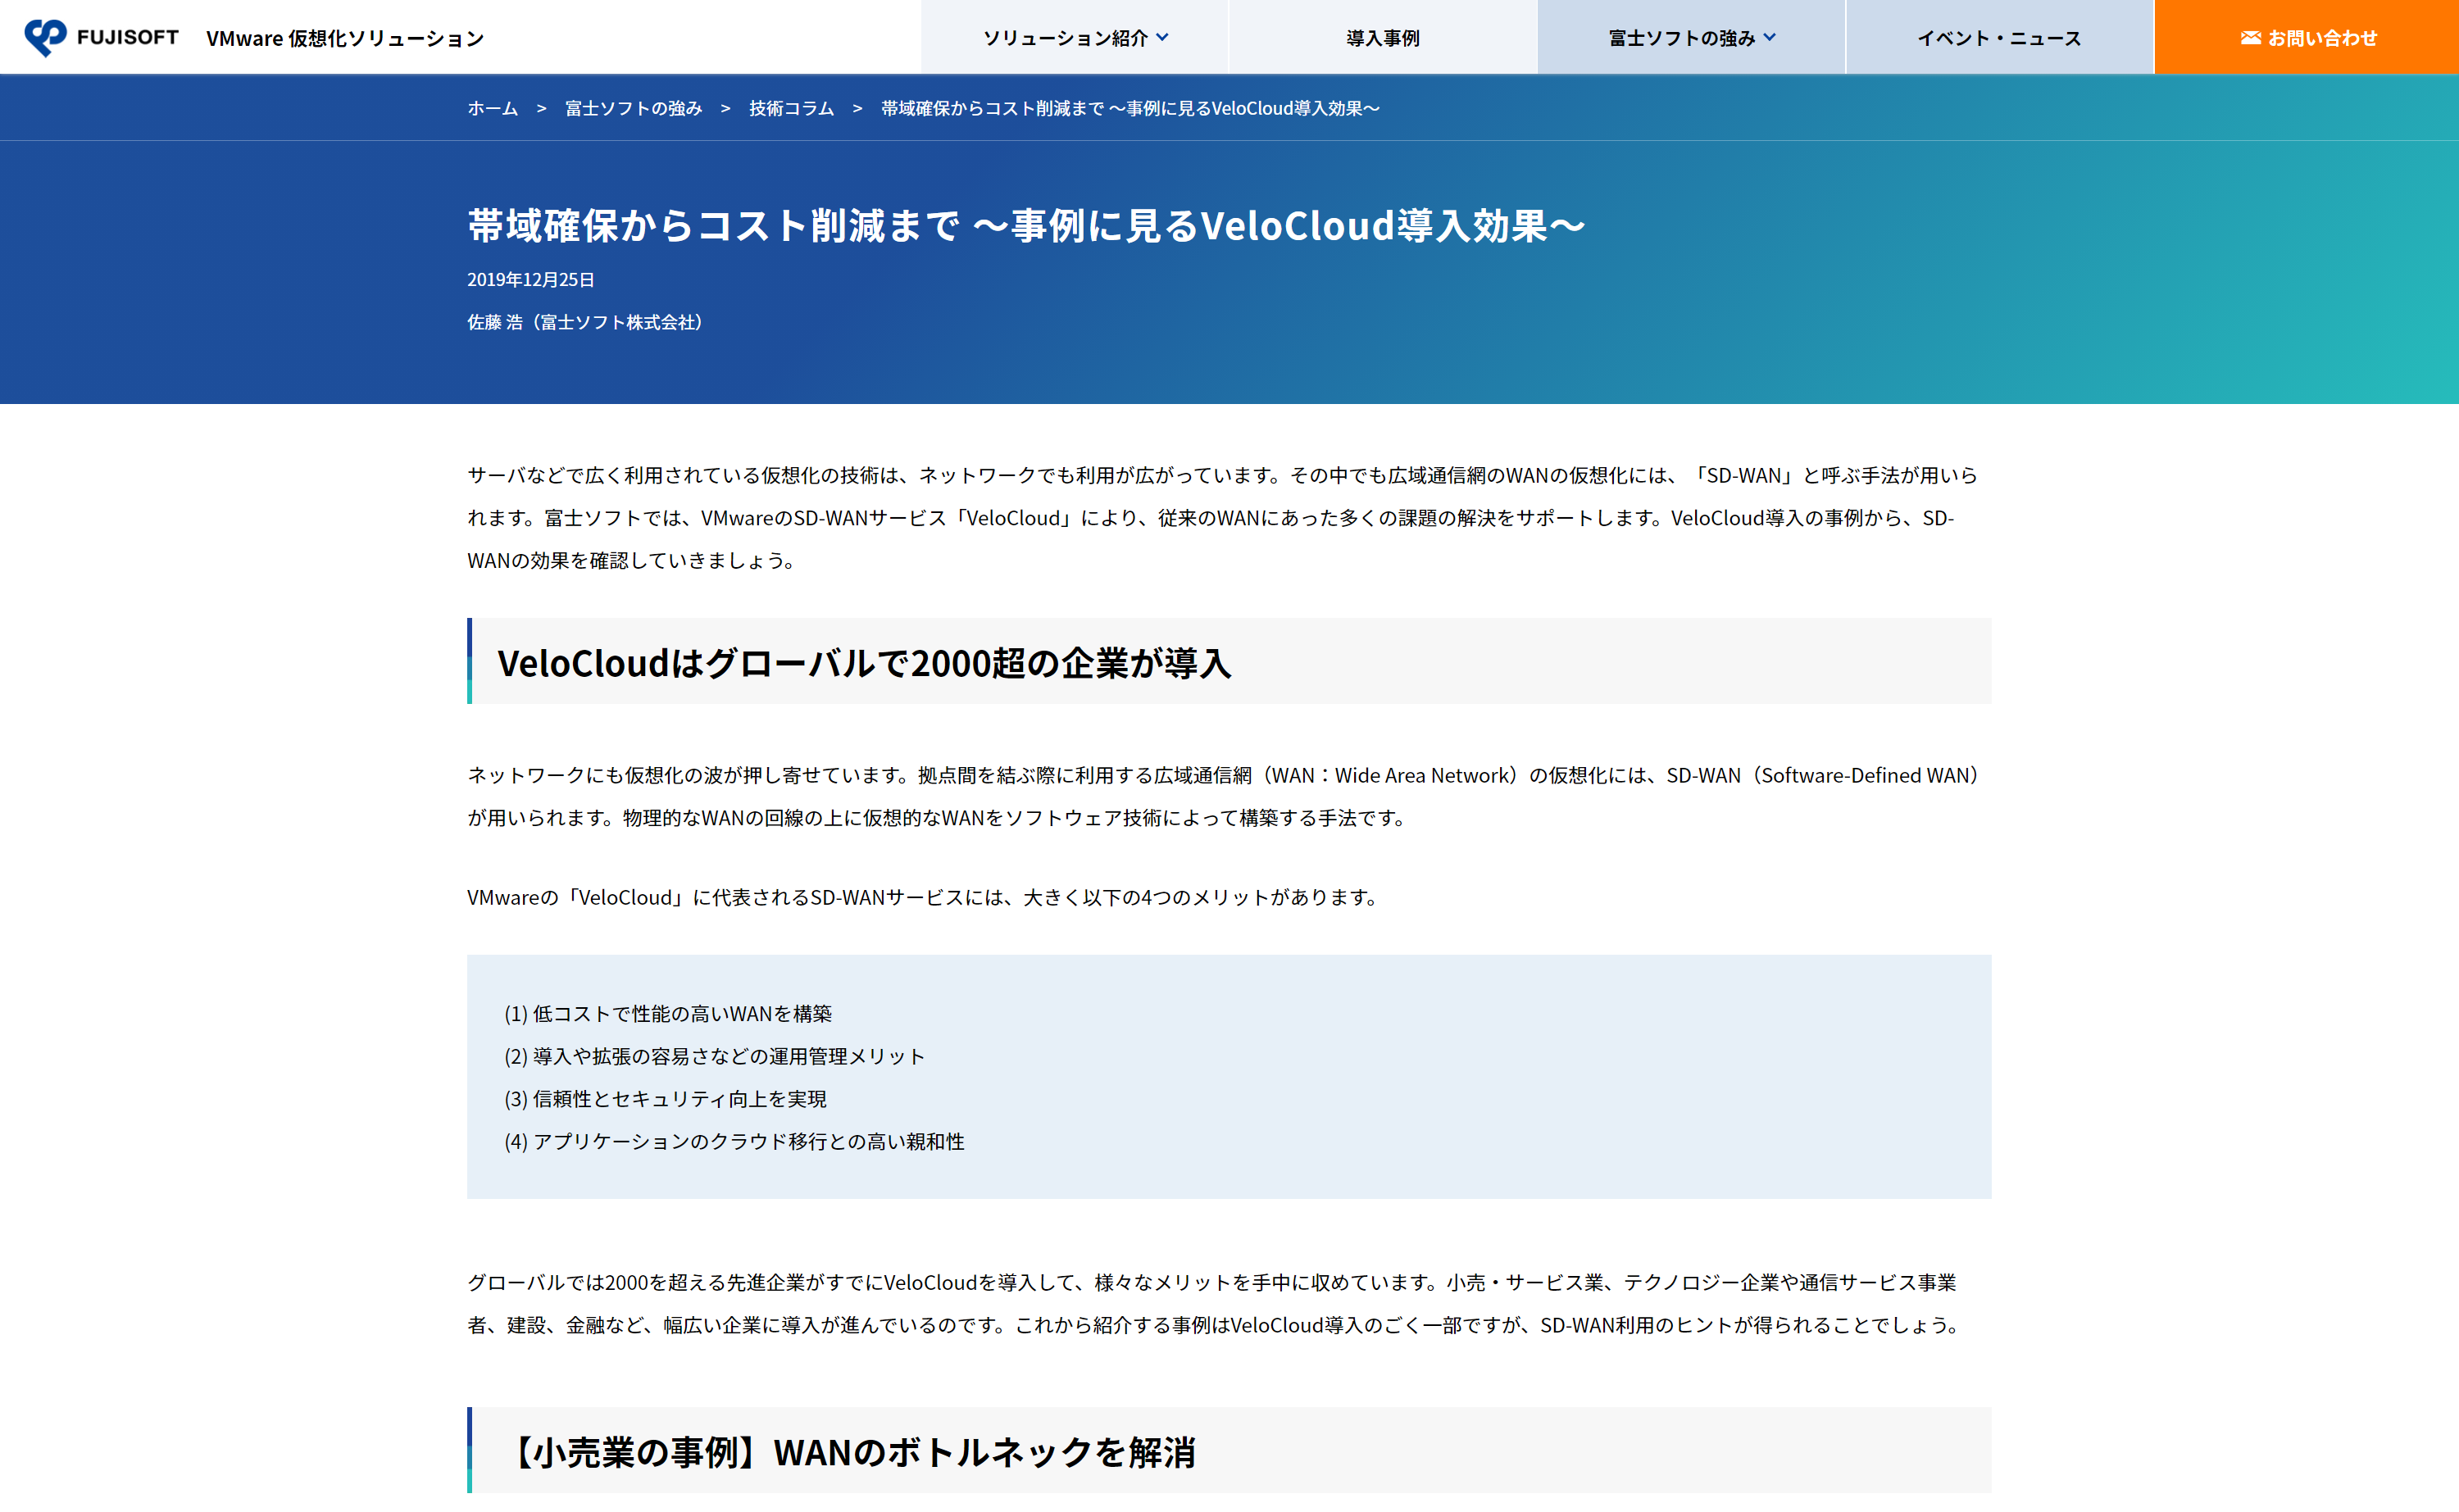Click VMware 仮想化ソリューション site title

pos(345,38)
